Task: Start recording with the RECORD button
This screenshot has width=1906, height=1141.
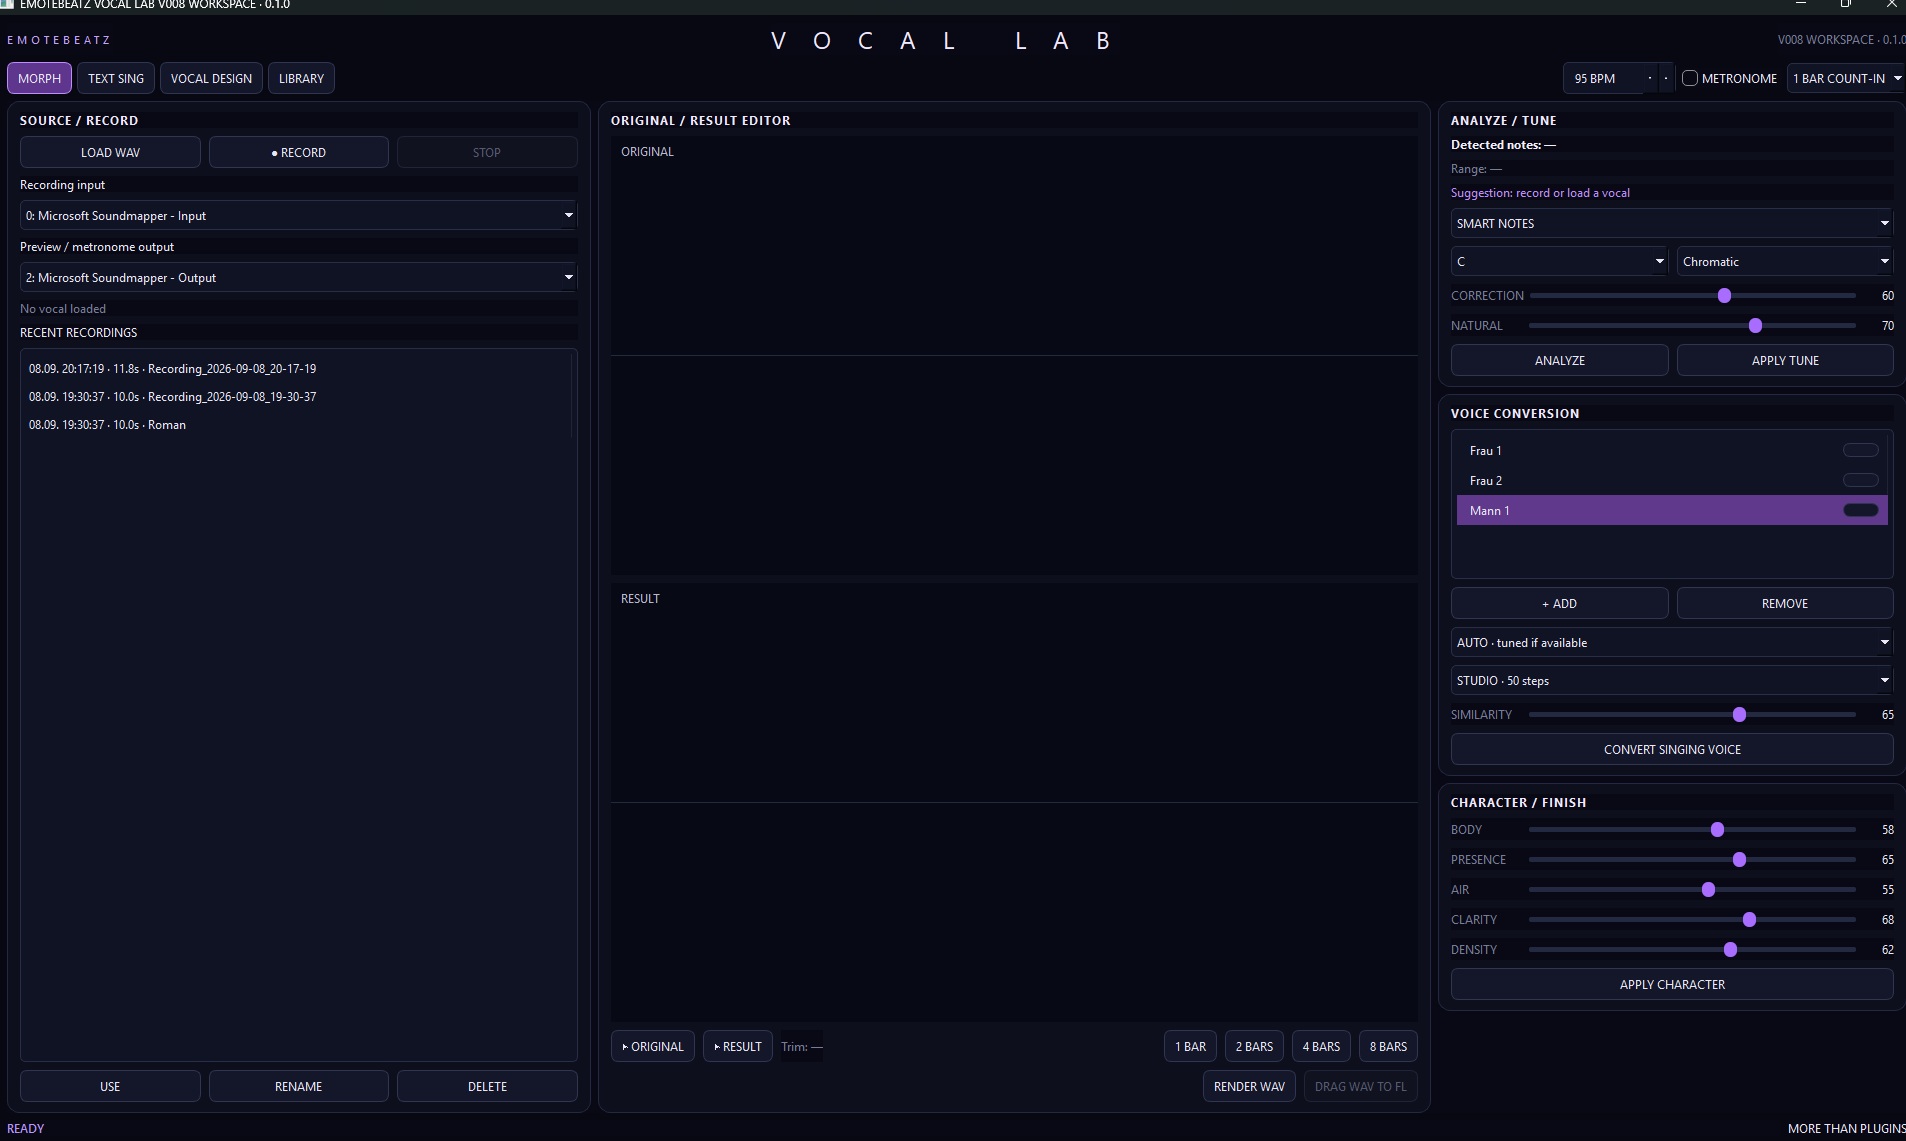Action: pyautogui.click(x=299, y=152)
